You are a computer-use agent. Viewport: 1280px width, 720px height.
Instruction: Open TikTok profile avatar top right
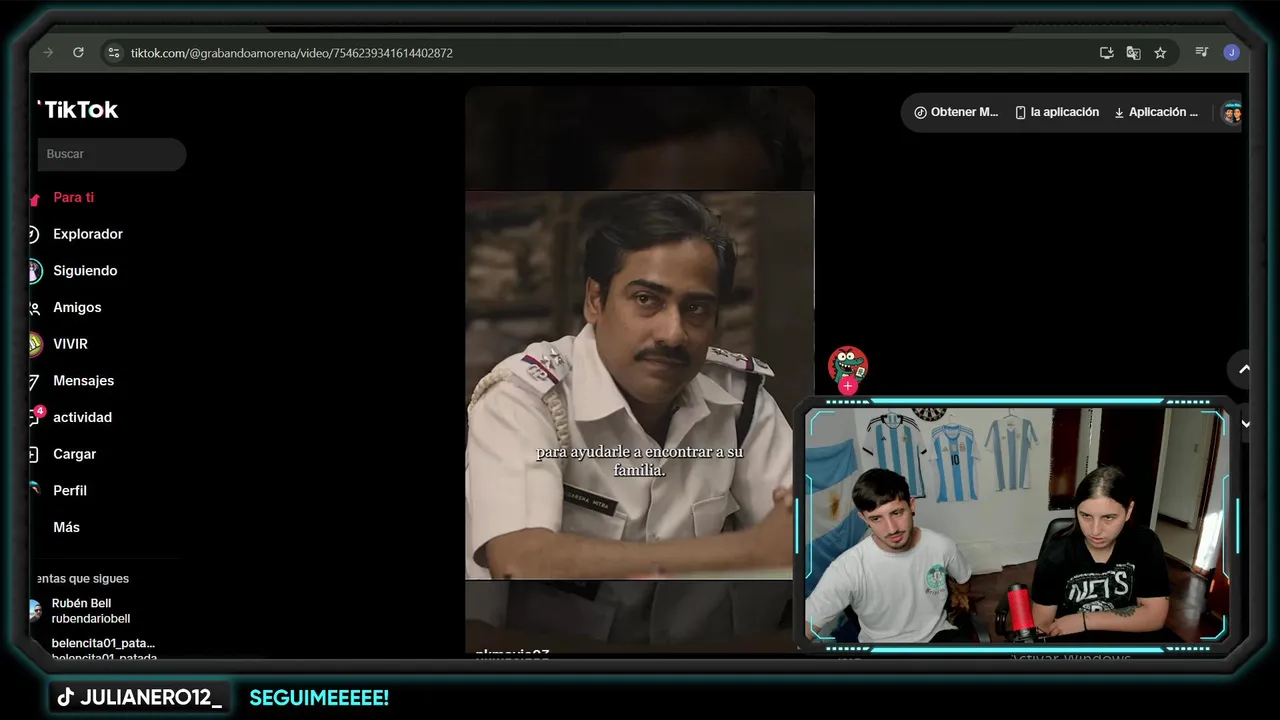coord(1231,113)
